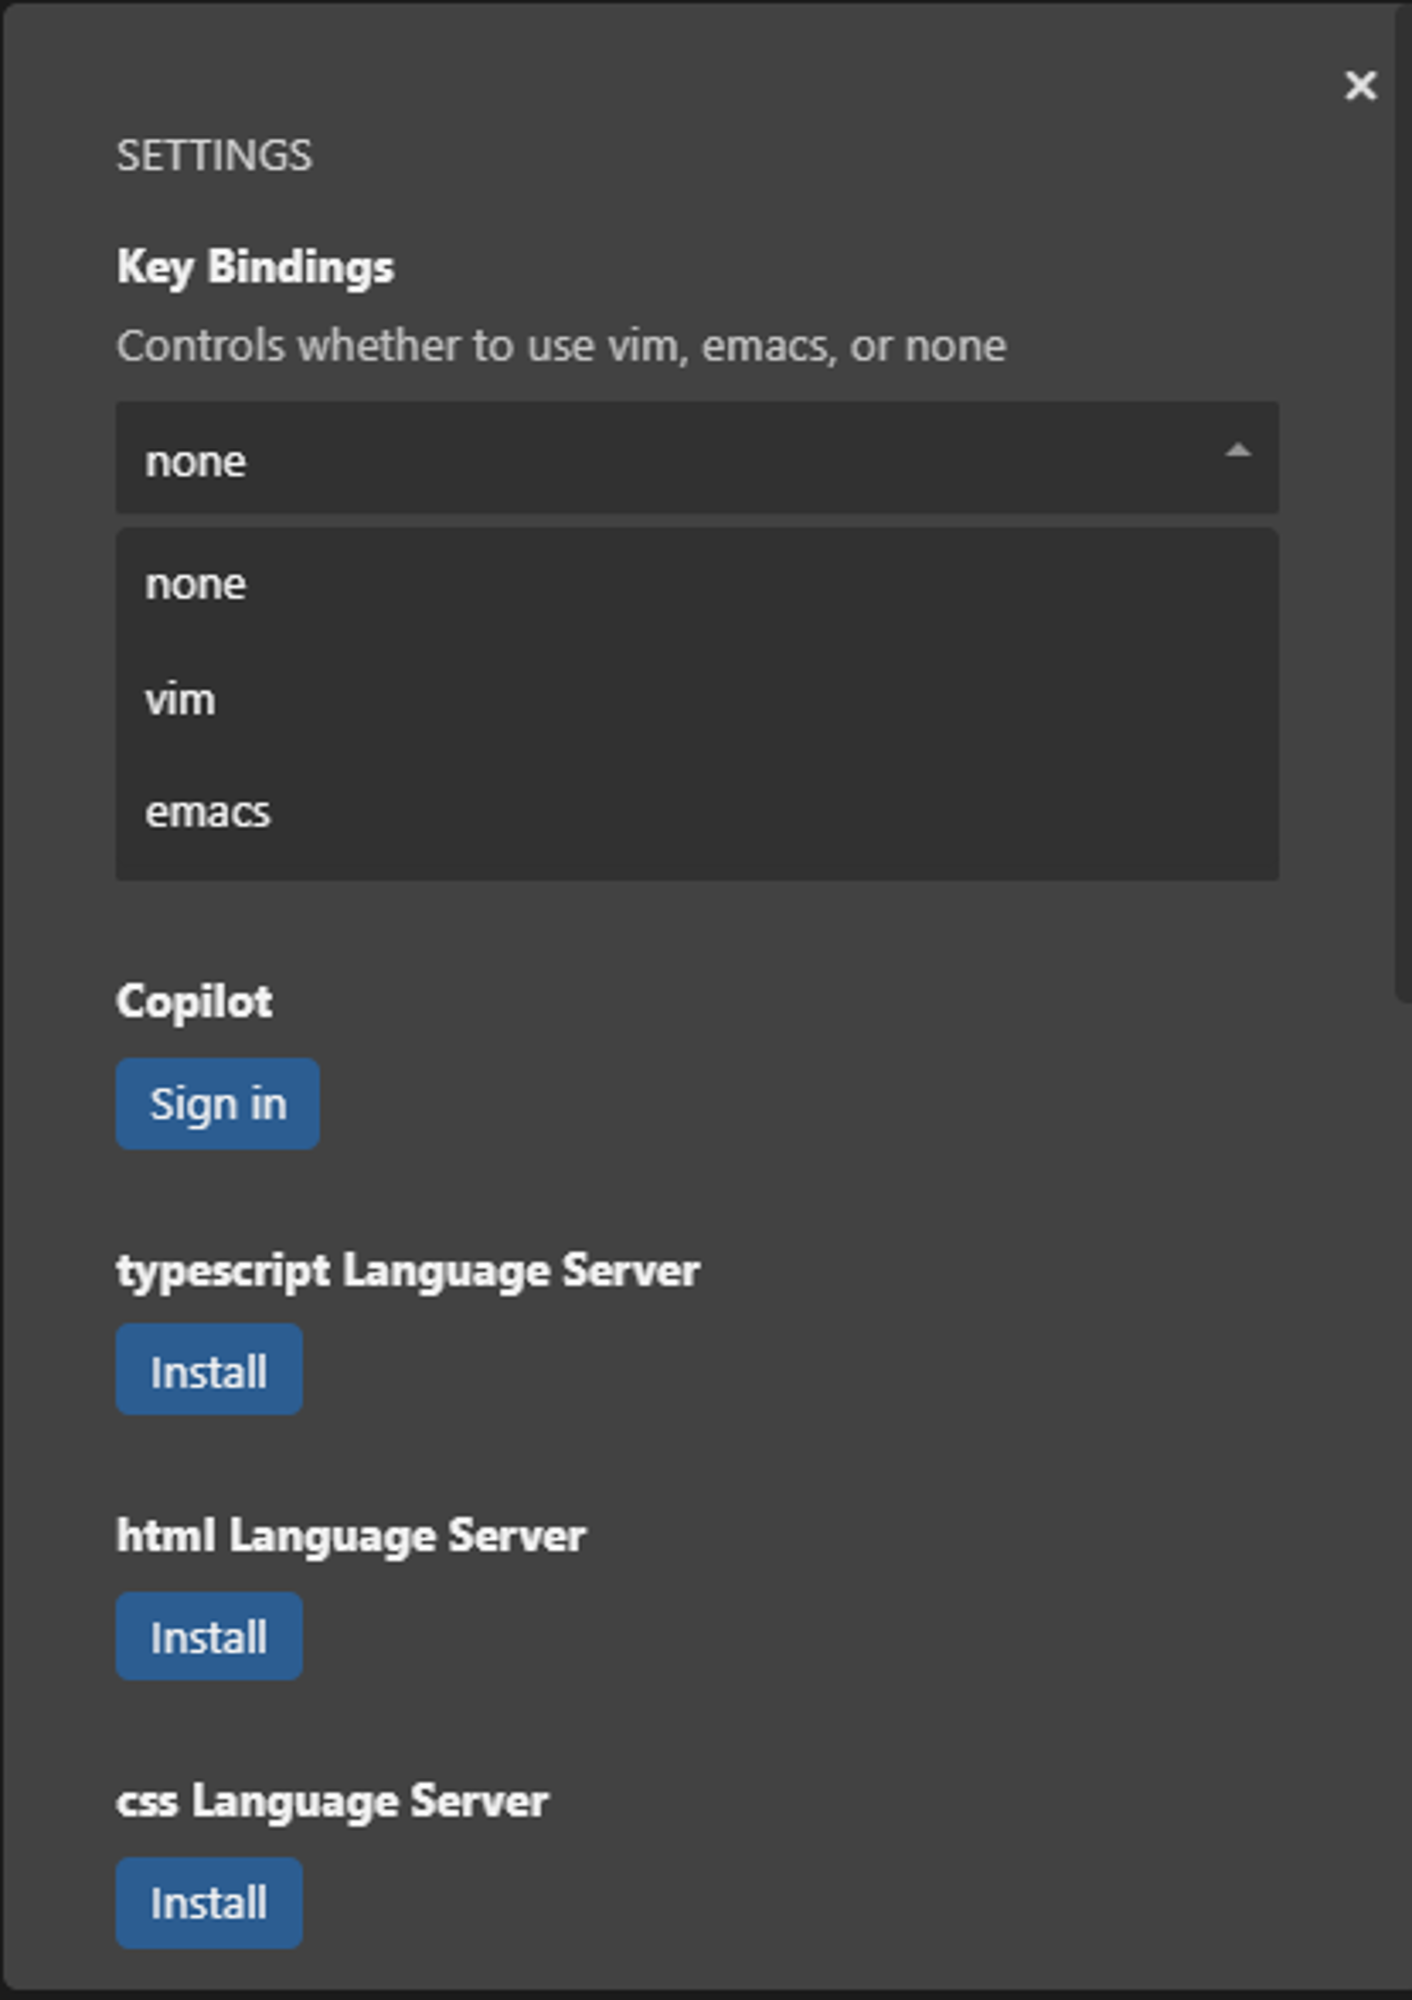Install the typescript Language Server
1412x2000 pixels.
point(209,1370)
